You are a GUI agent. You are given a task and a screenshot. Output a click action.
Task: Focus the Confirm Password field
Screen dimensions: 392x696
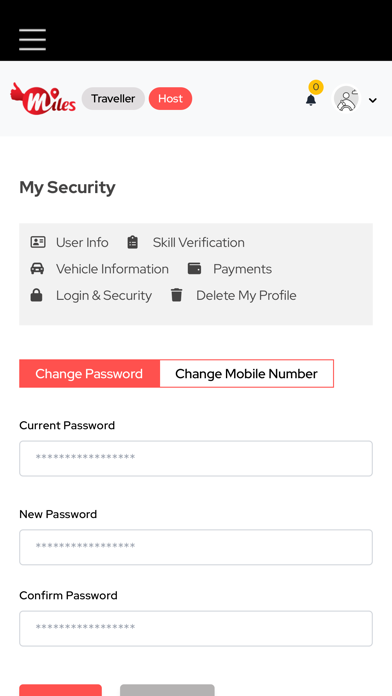[x=196, y=629]
